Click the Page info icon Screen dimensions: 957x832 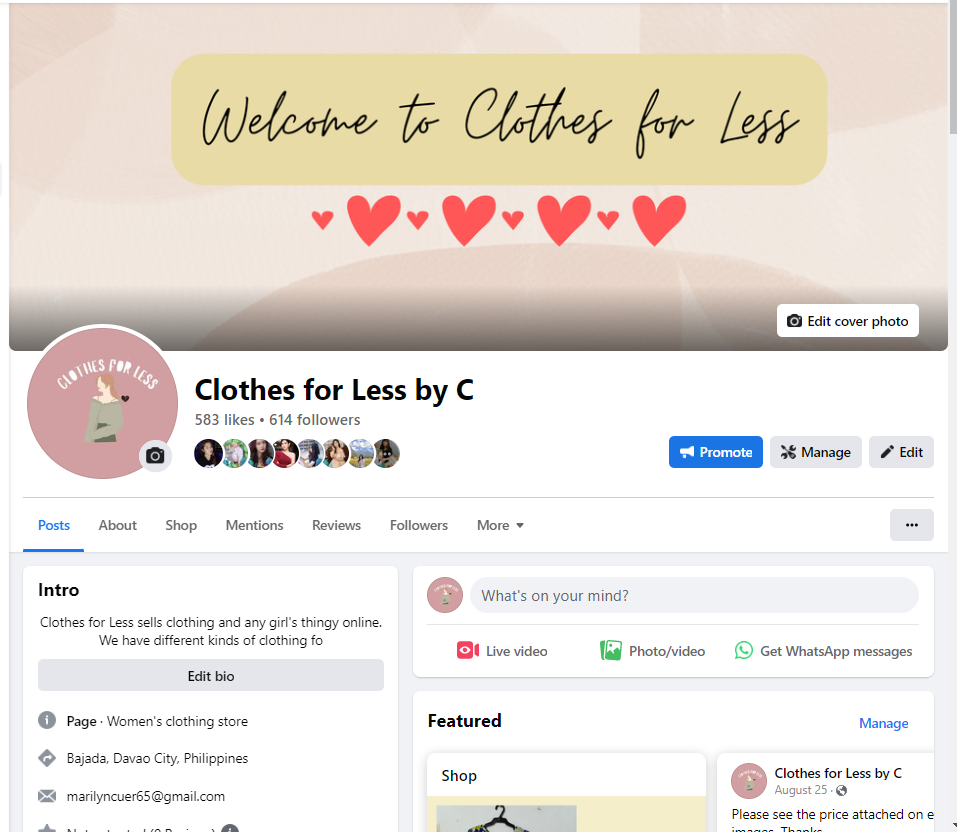coord(47,720)
